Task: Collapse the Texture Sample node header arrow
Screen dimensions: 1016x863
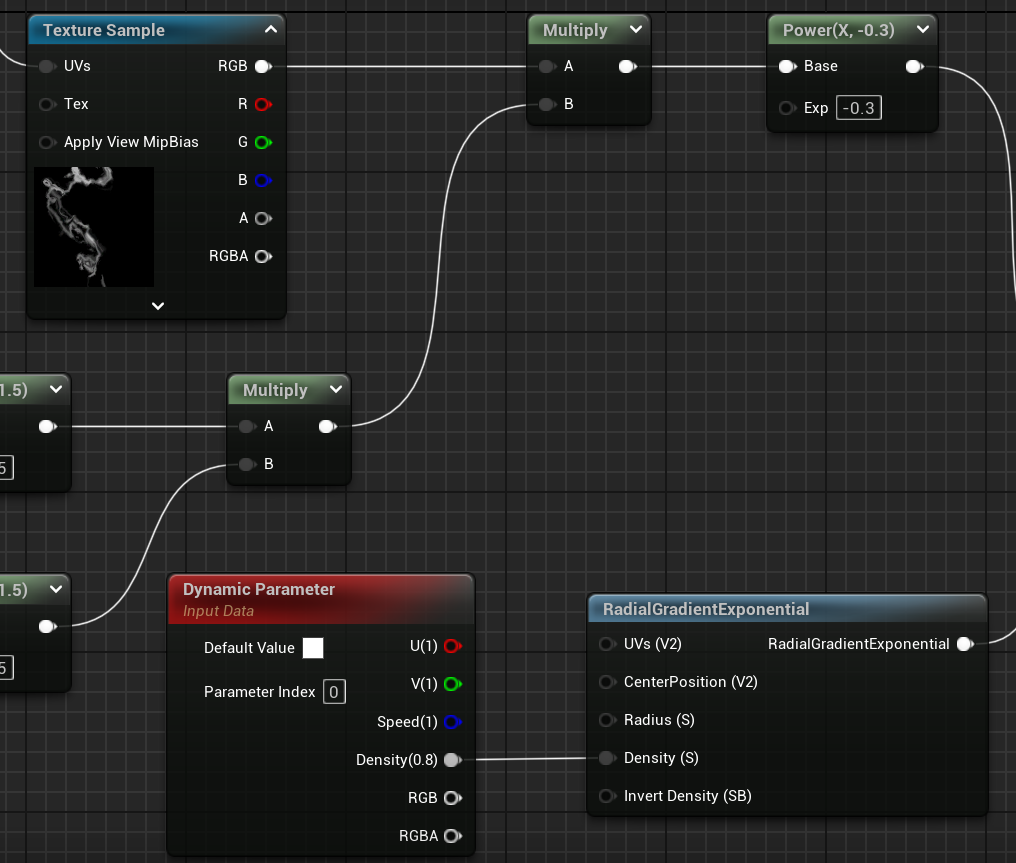Action: point(270,30)
